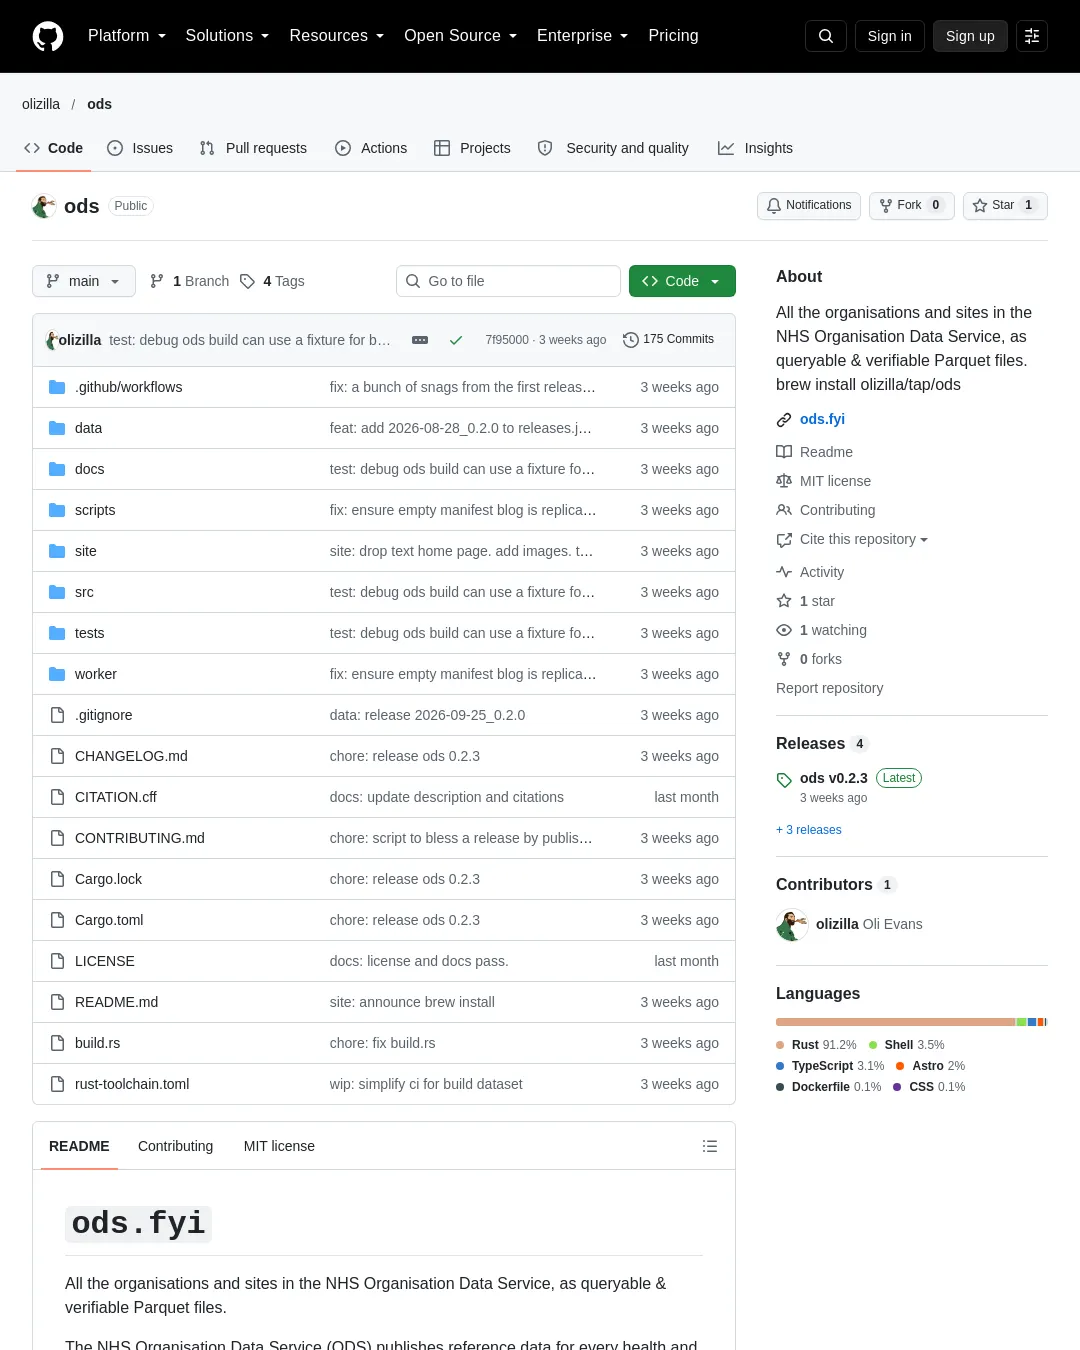The image size is (1080, 1350).
Task: Switch to the Pull requests tab
Action: coord(253,148)
